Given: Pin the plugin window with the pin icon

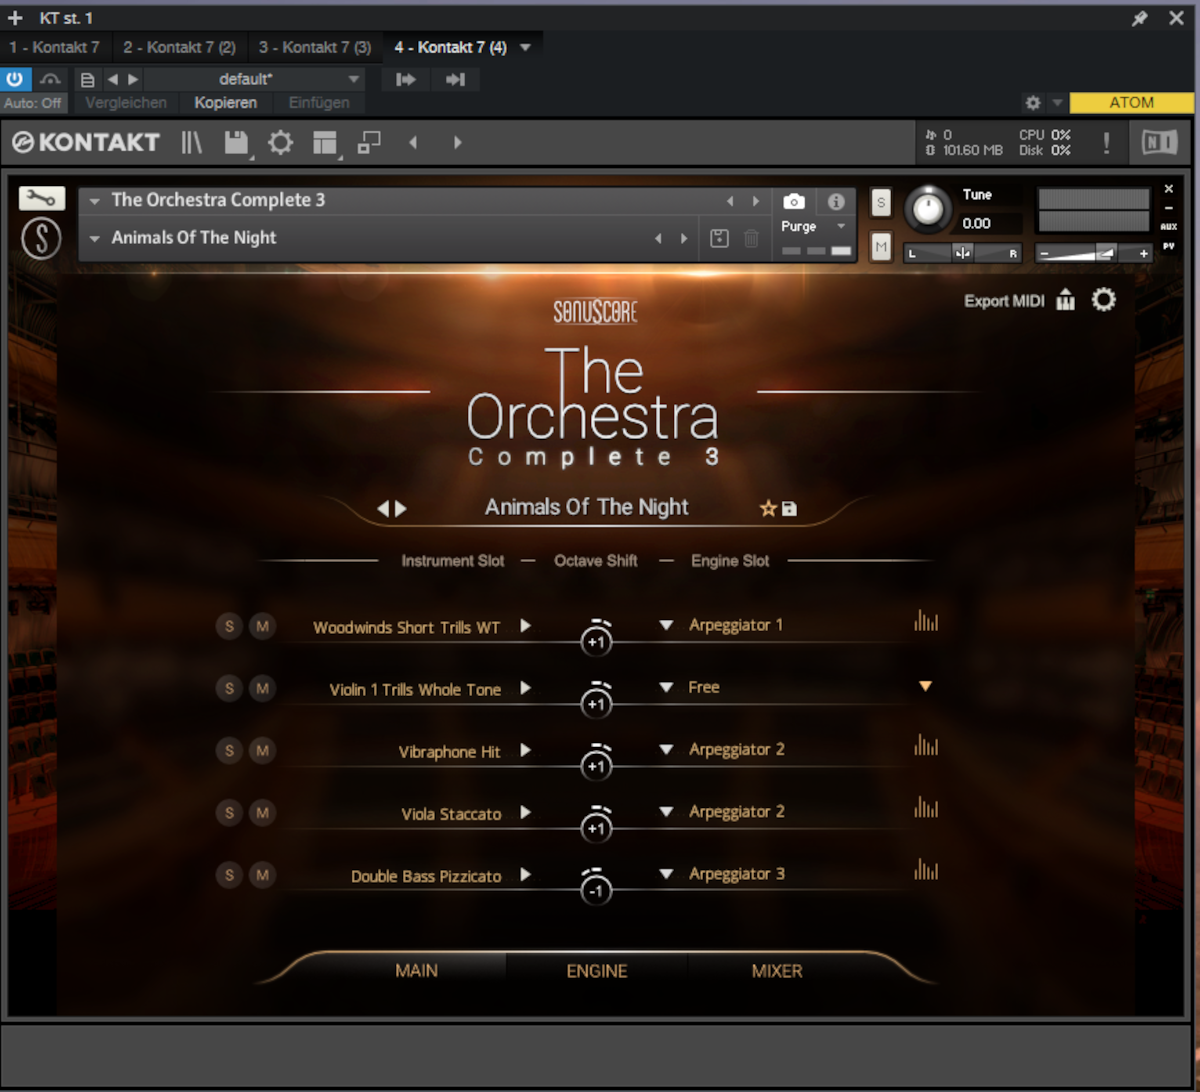Looking at the screenshot, I should coord(1139,18).
